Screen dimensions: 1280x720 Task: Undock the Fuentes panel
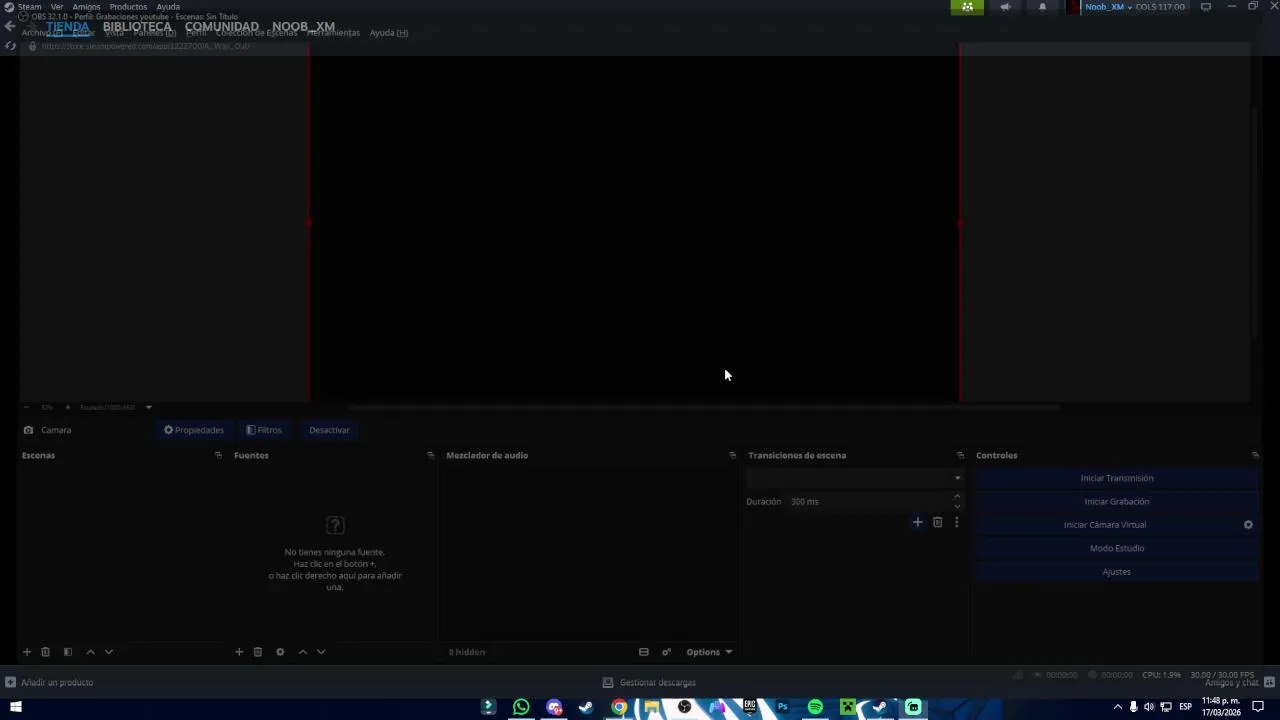(x=430, y=455)
